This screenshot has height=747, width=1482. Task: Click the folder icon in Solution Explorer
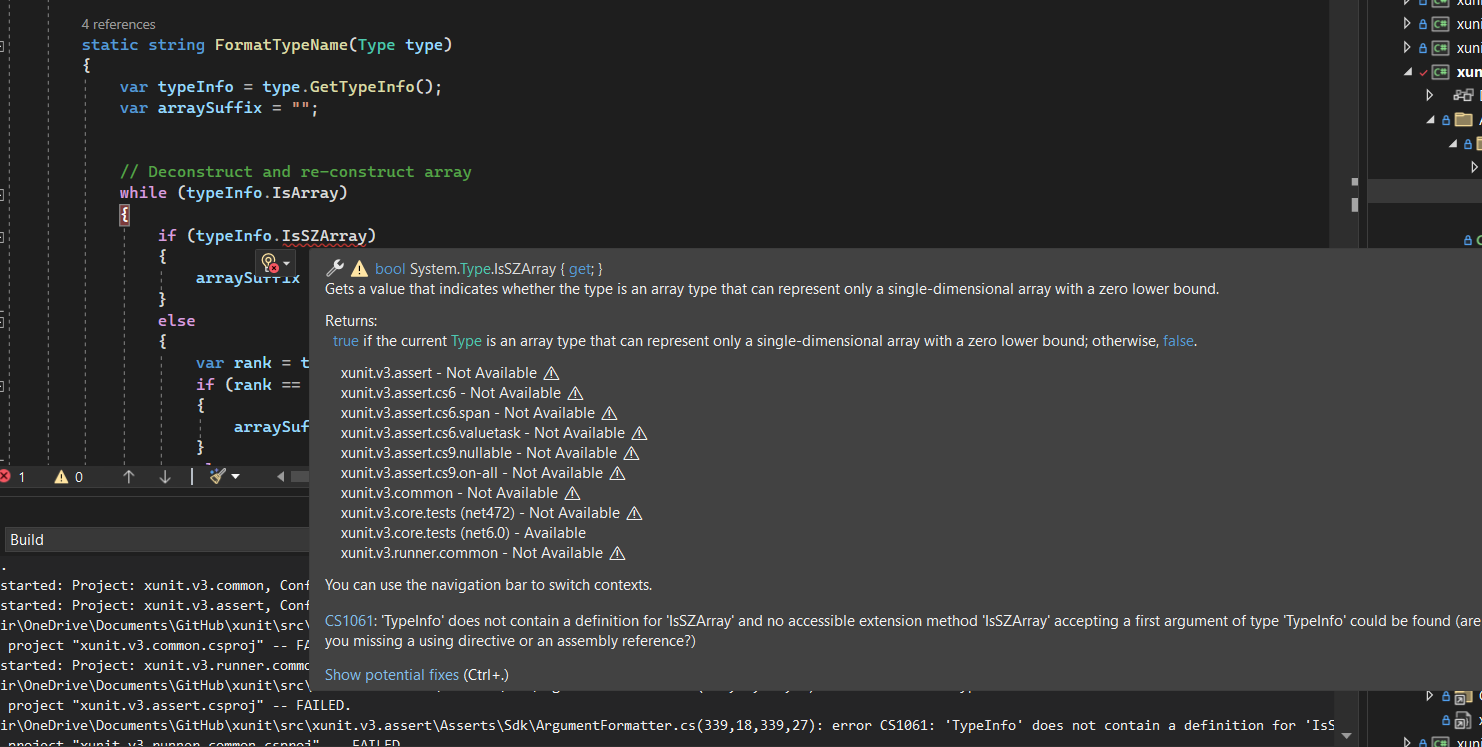[x=1463, y=119]
